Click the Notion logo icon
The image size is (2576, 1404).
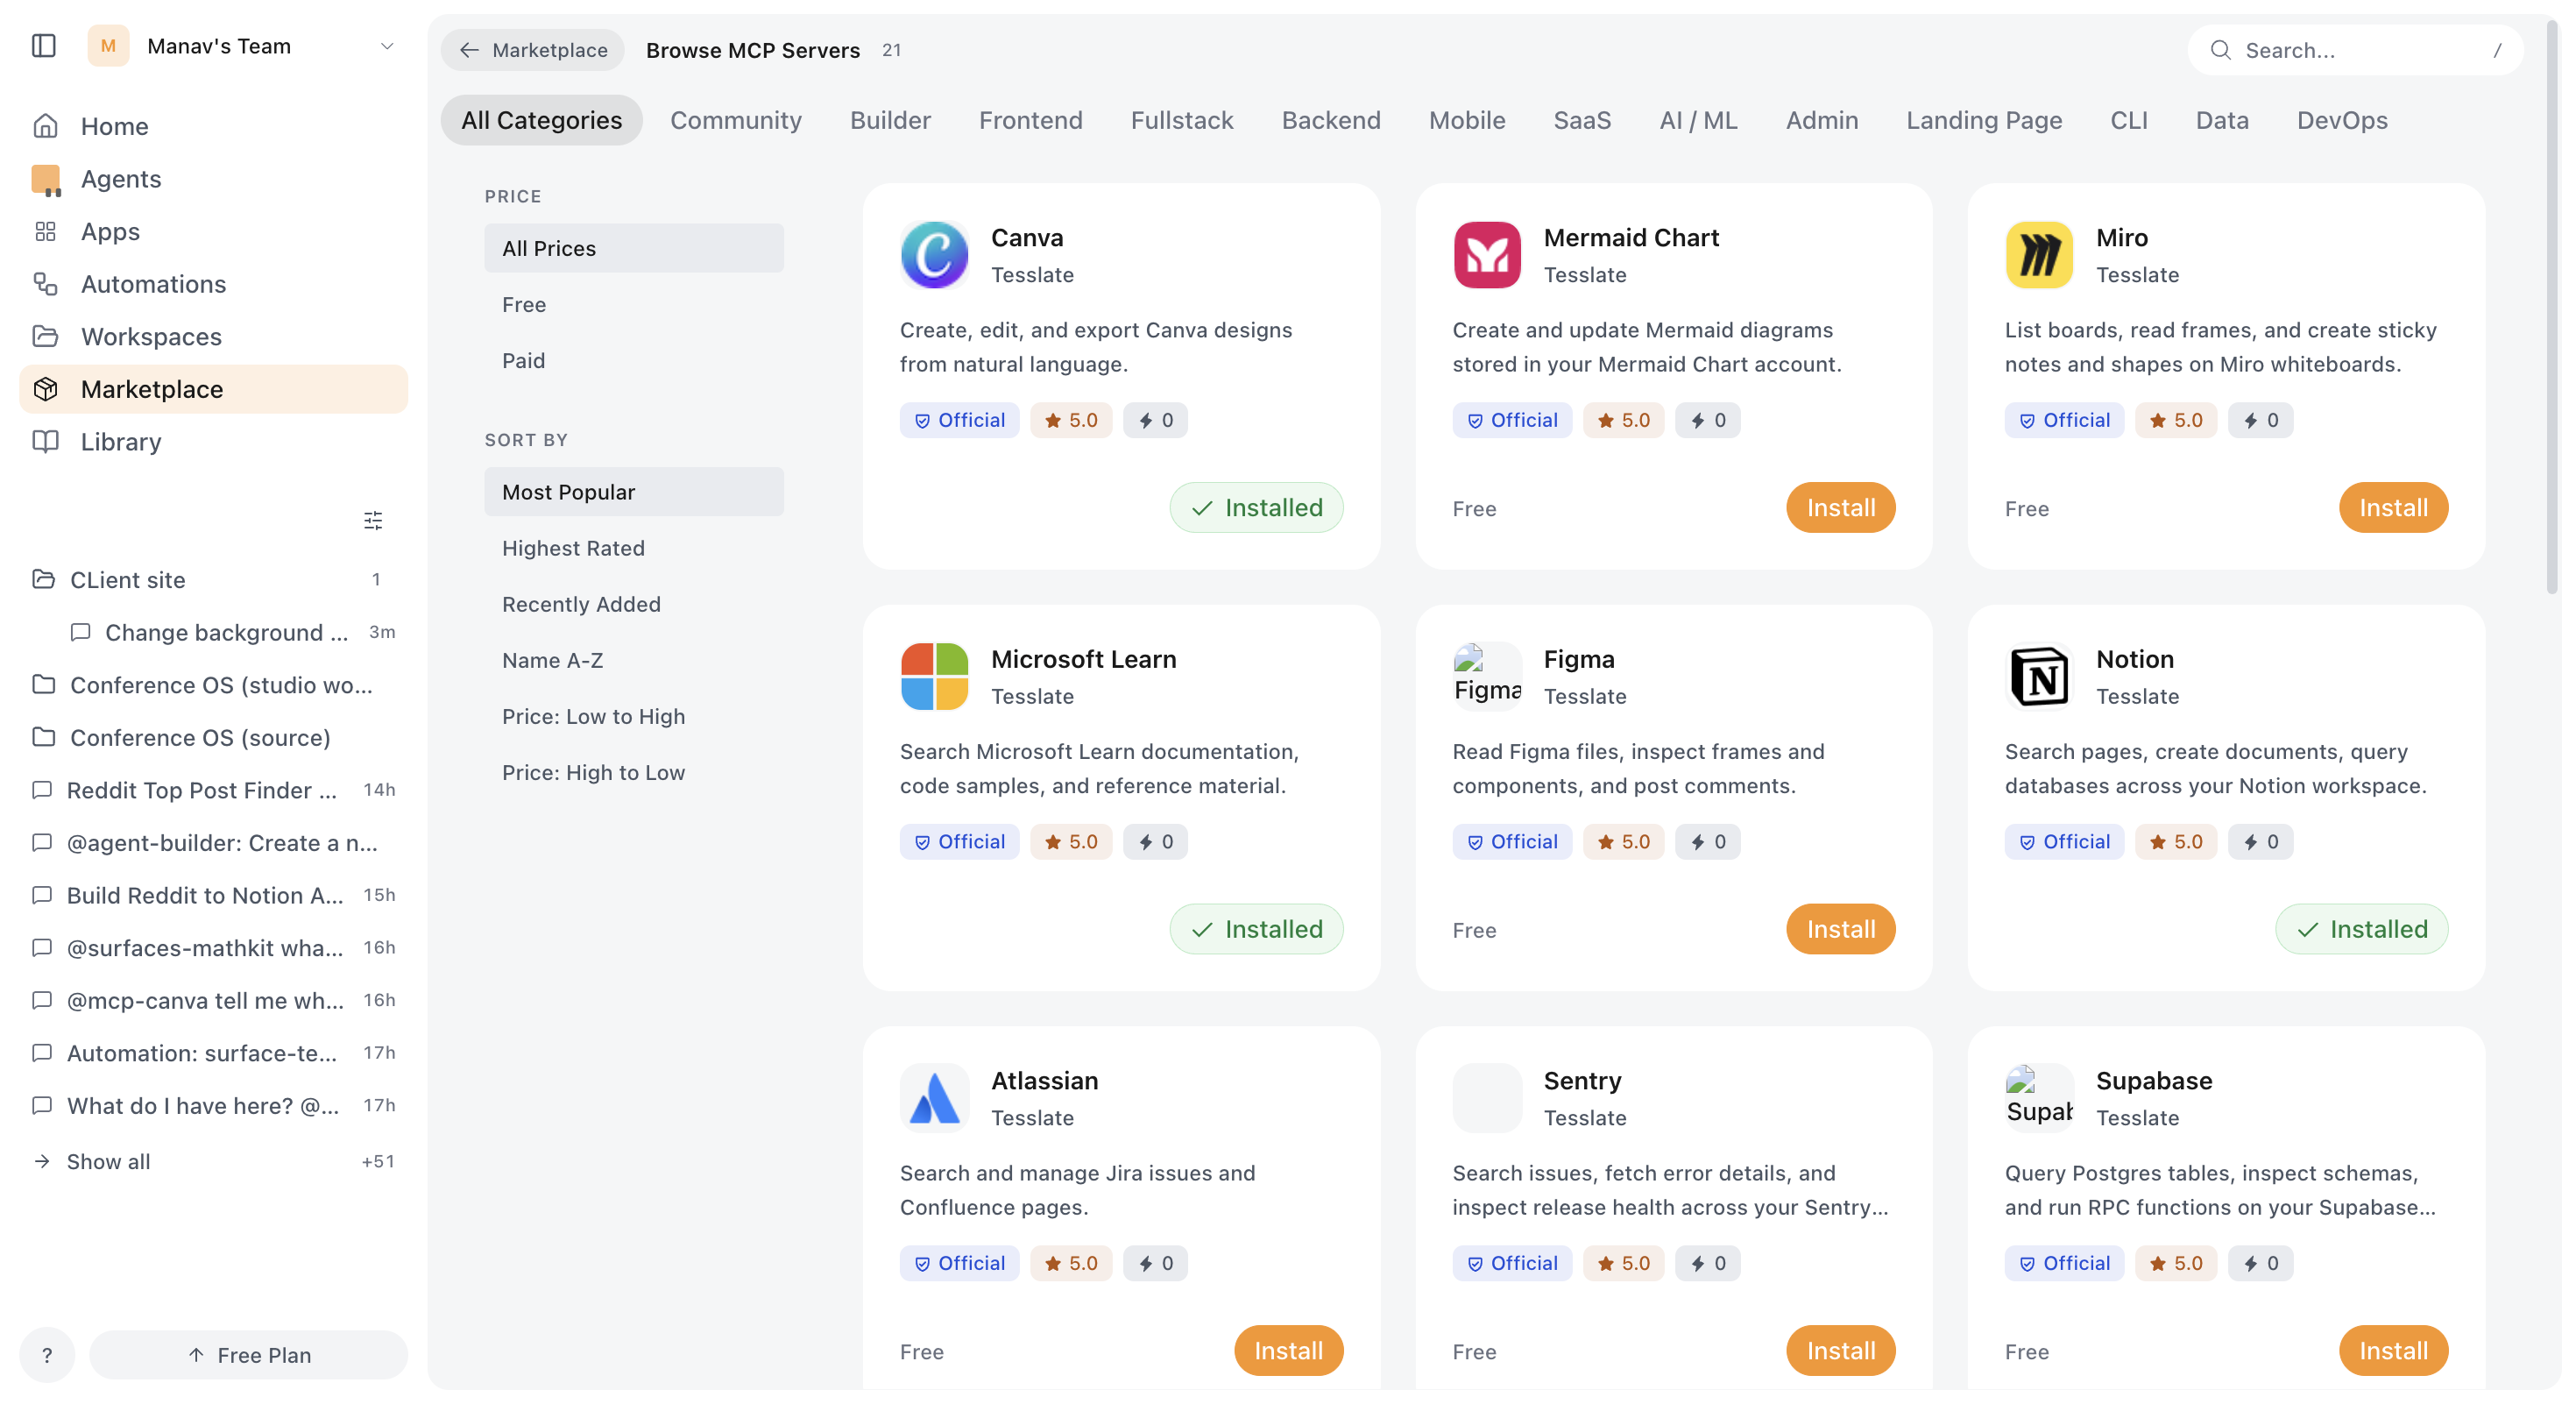(x=2039, y=676)
